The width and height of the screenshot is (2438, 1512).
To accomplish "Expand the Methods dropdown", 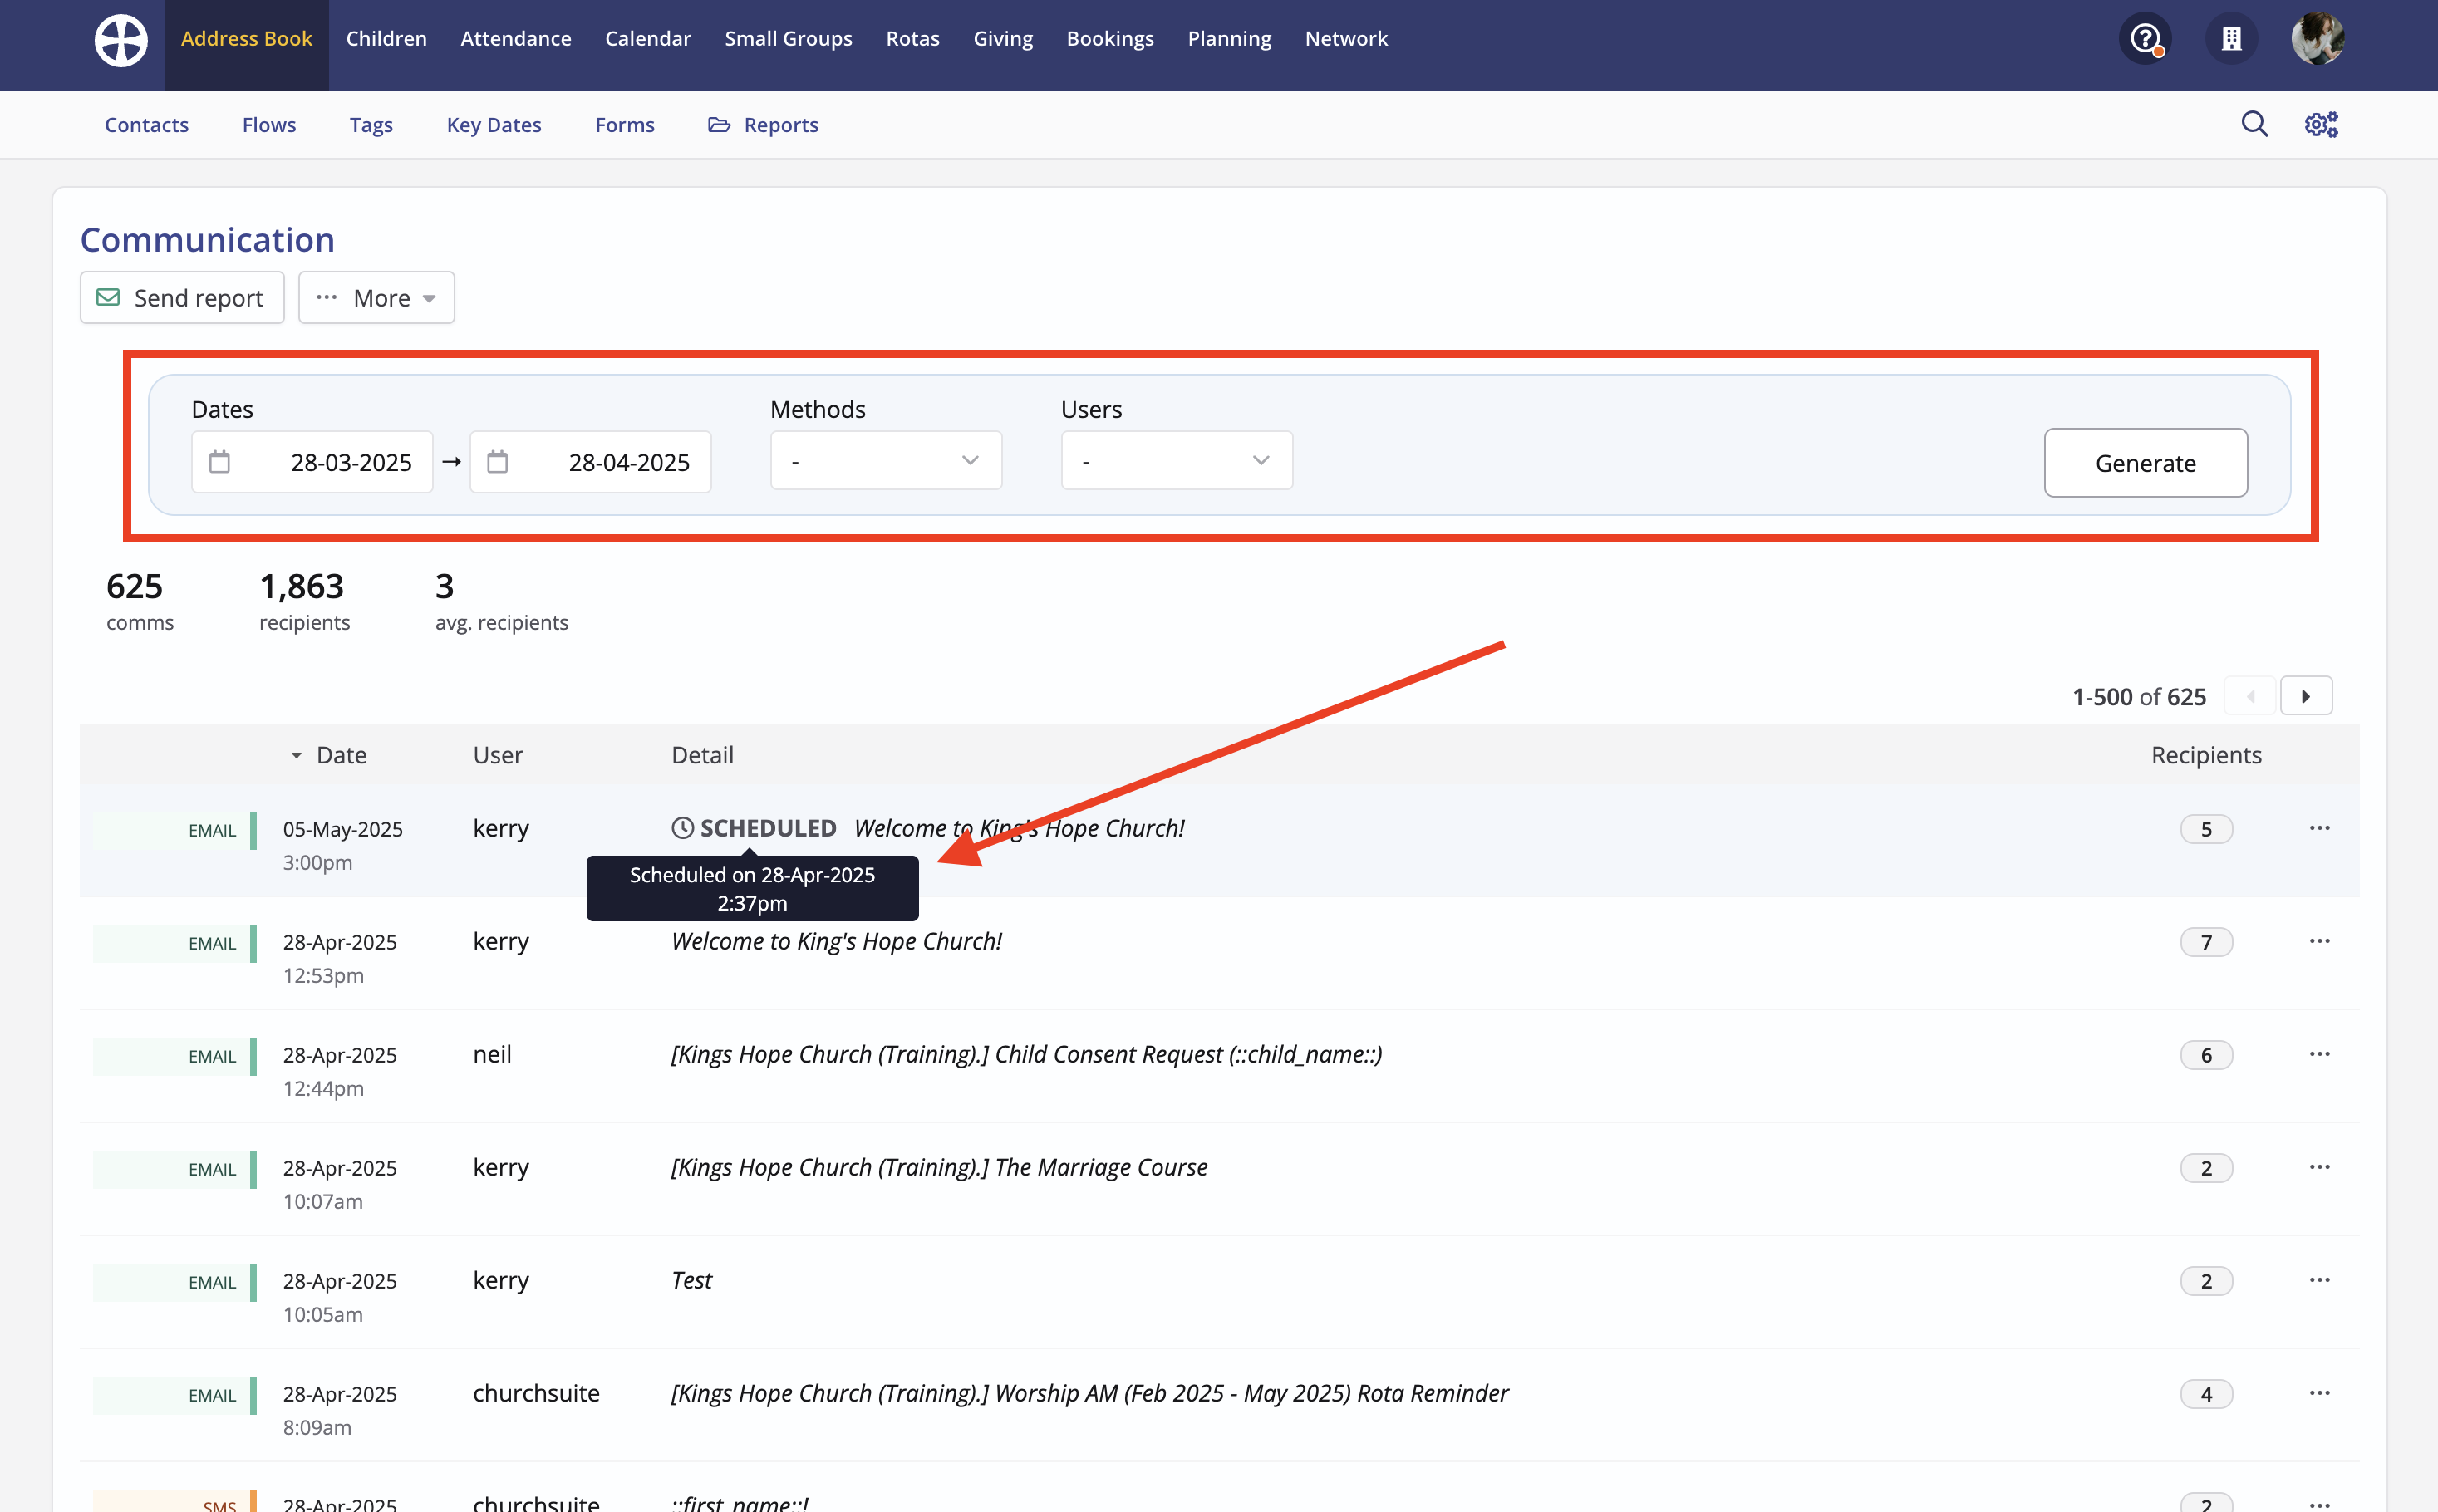I will pyautogui.click(x=885, y=461).
